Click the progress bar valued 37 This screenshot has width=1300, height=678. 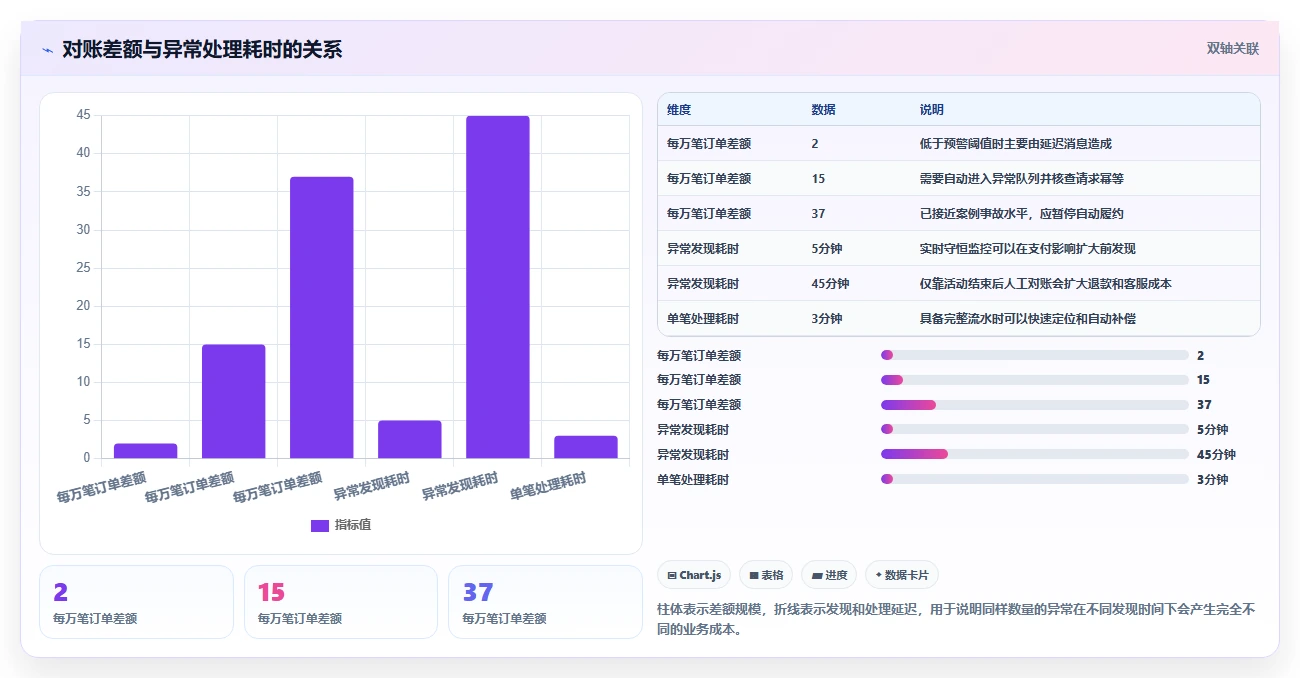[x=1034, y=404]
